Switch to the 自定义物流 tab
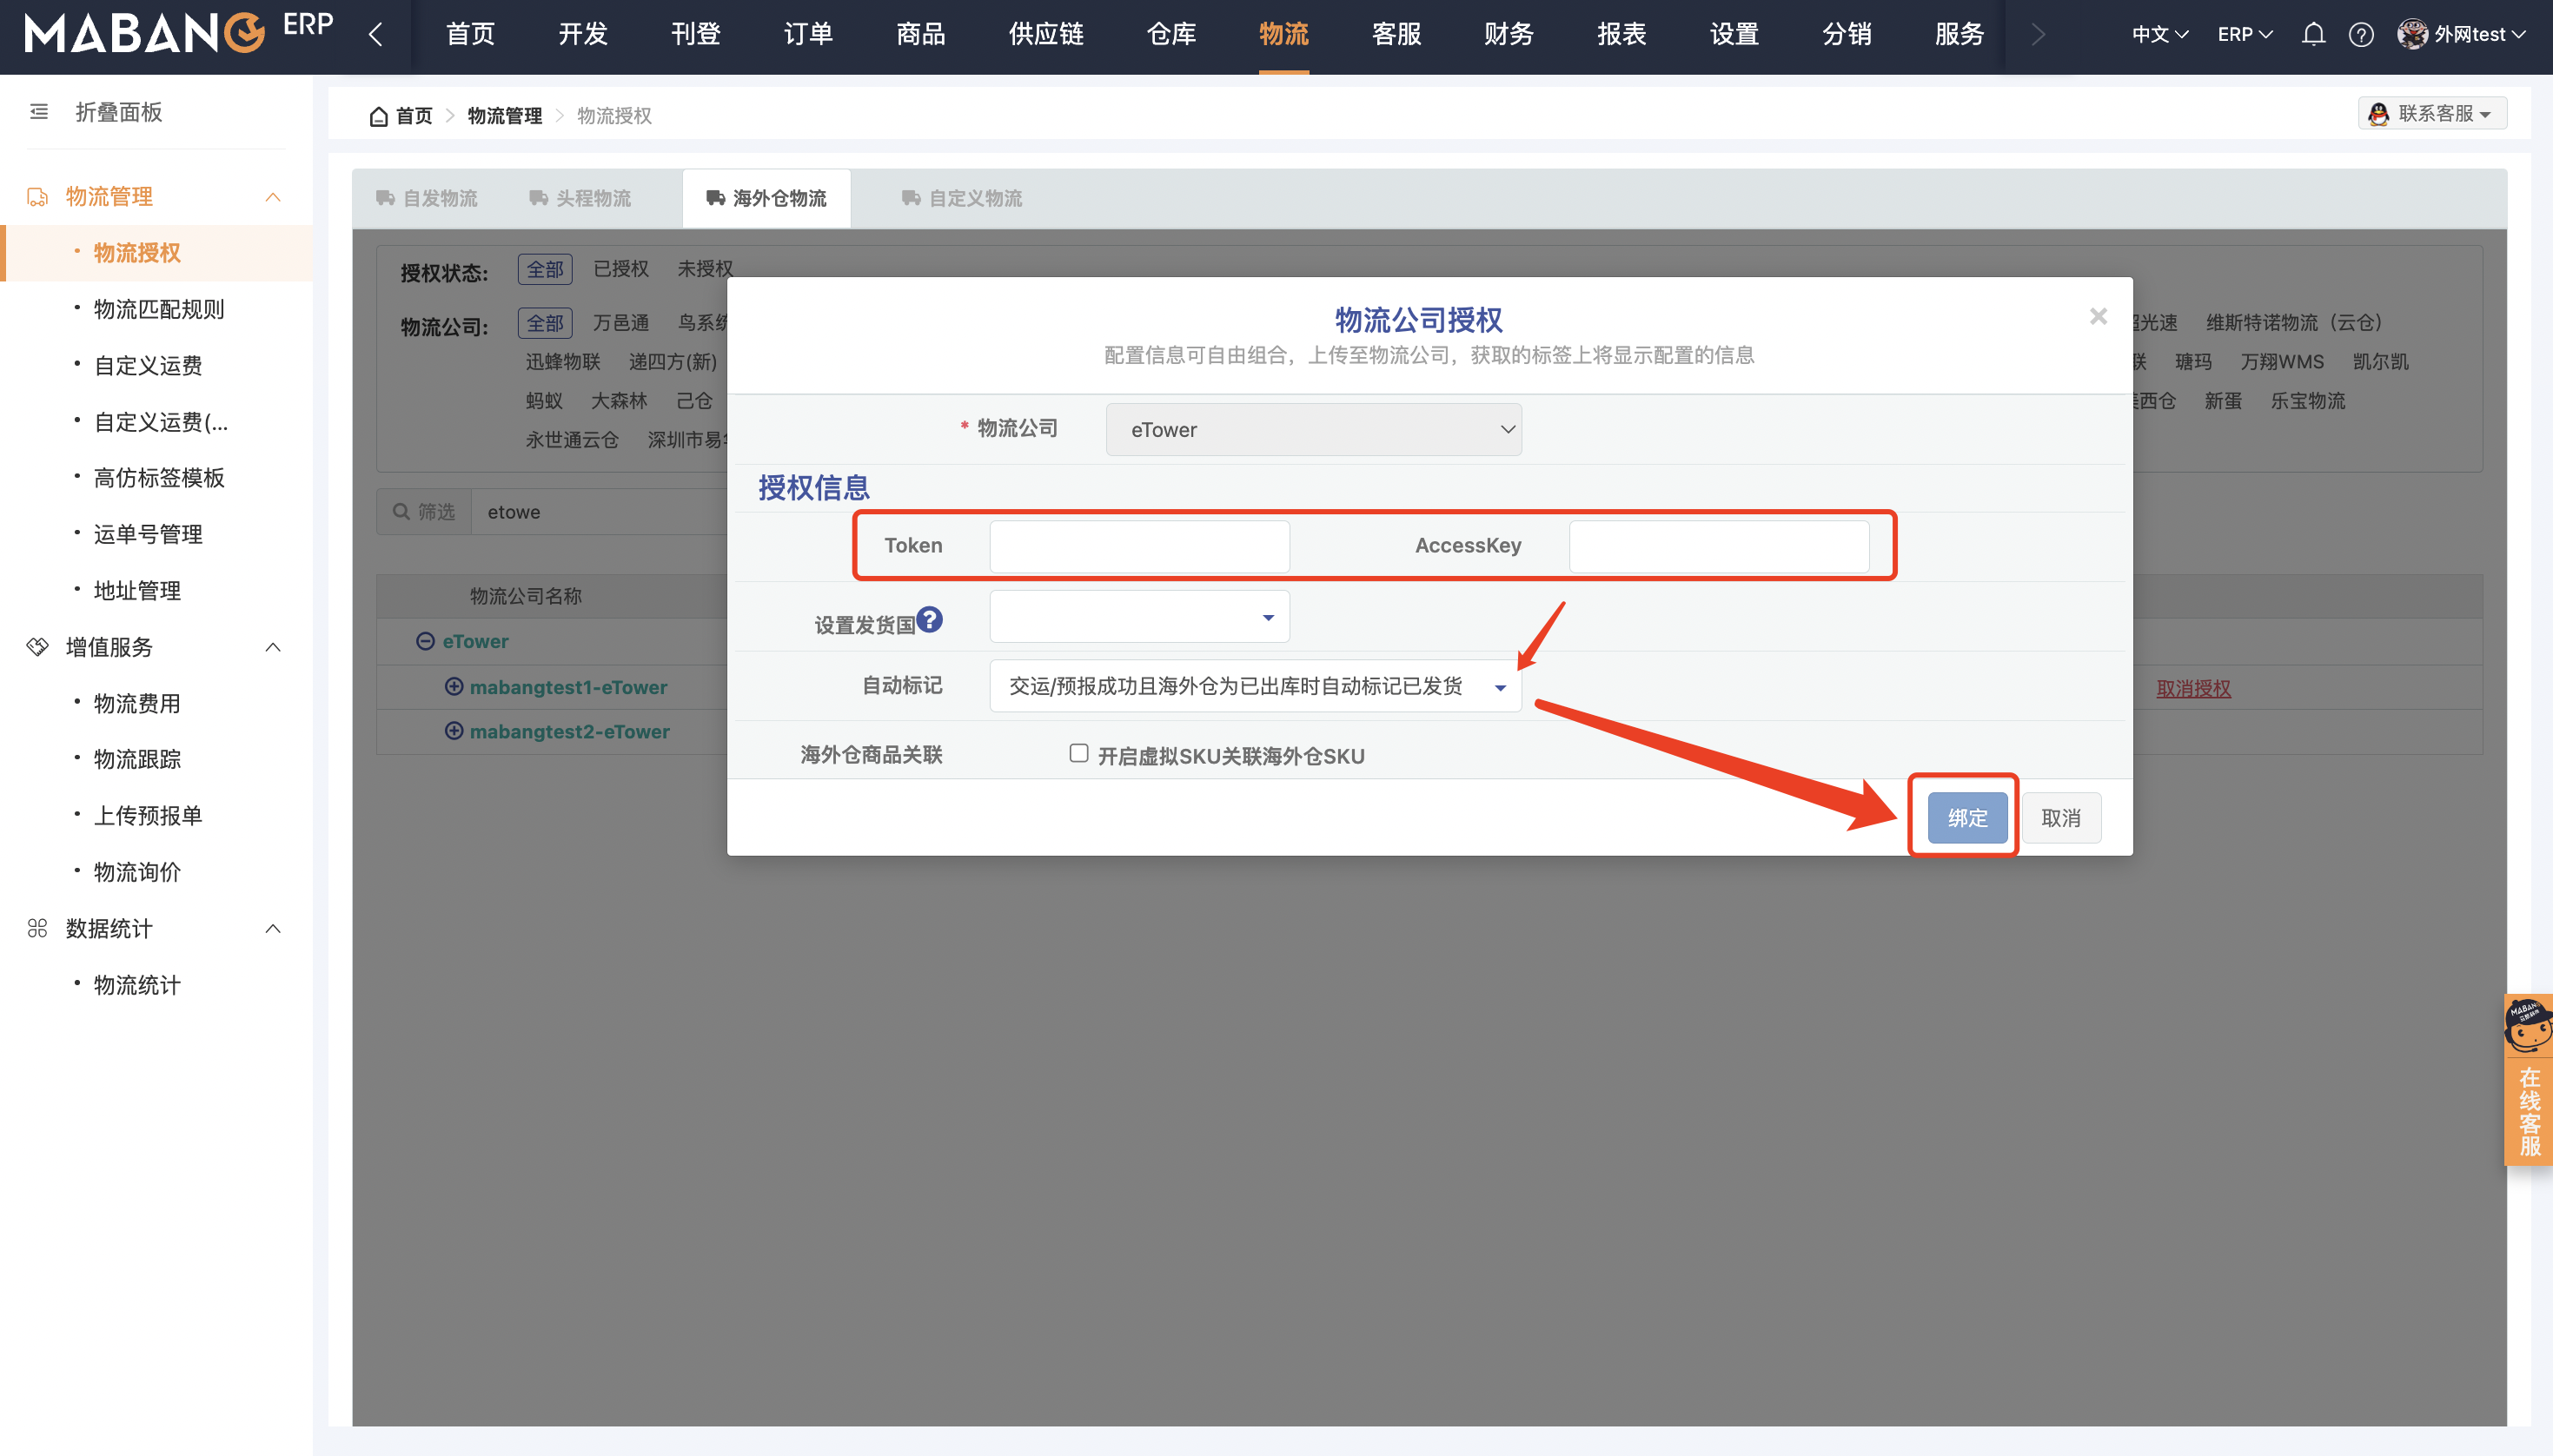Image resolution: width=2553 pixels, height=1456 pixels. click(x=962, y=199)
